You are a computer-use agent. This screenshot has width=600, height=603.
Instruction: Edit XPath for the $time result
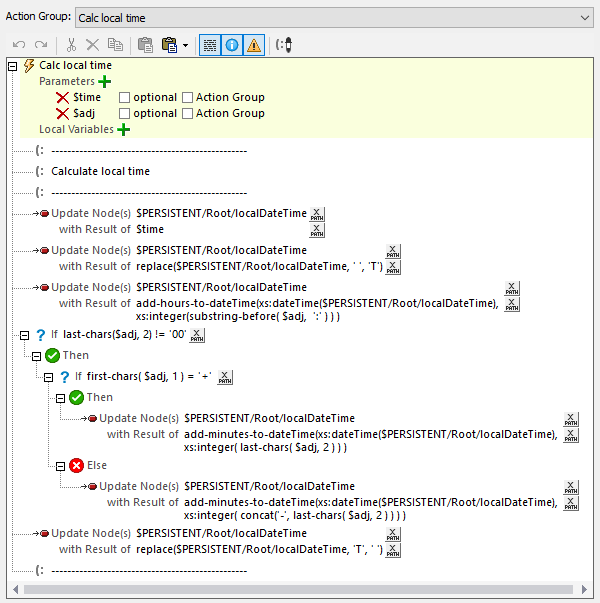click(x=317, y=230)
